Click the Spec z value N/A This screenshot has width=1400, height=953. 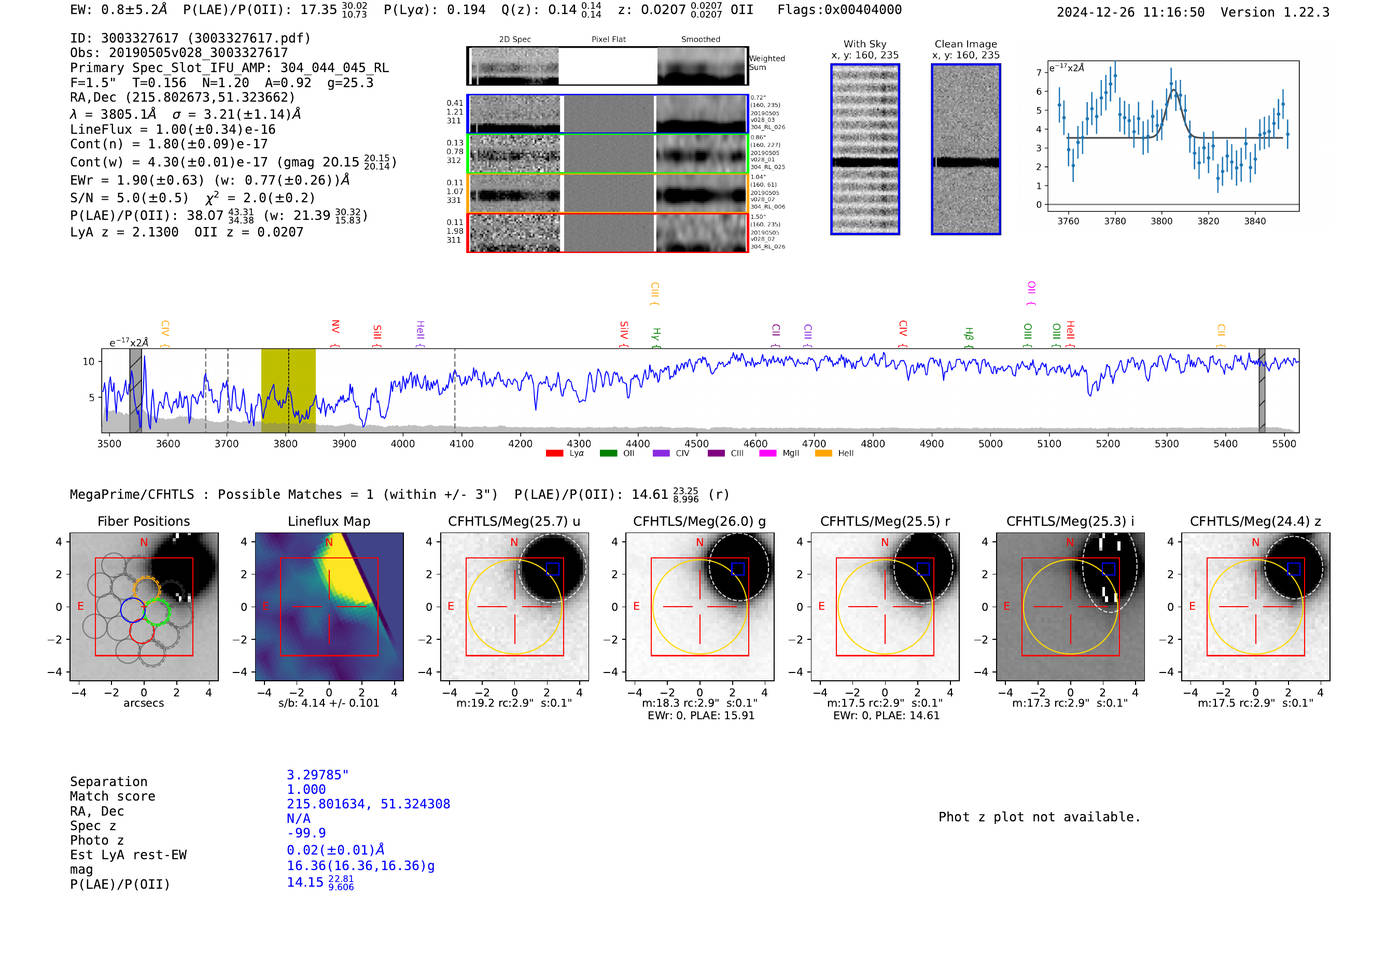(x=298, y=818)
